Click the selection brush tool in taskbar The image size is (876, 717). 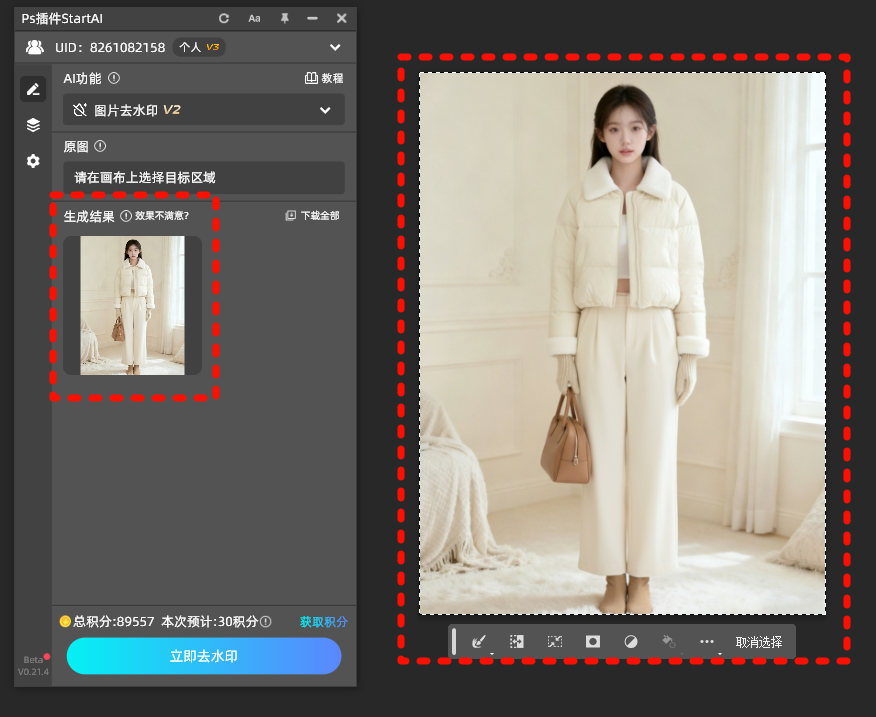(478, 642)
